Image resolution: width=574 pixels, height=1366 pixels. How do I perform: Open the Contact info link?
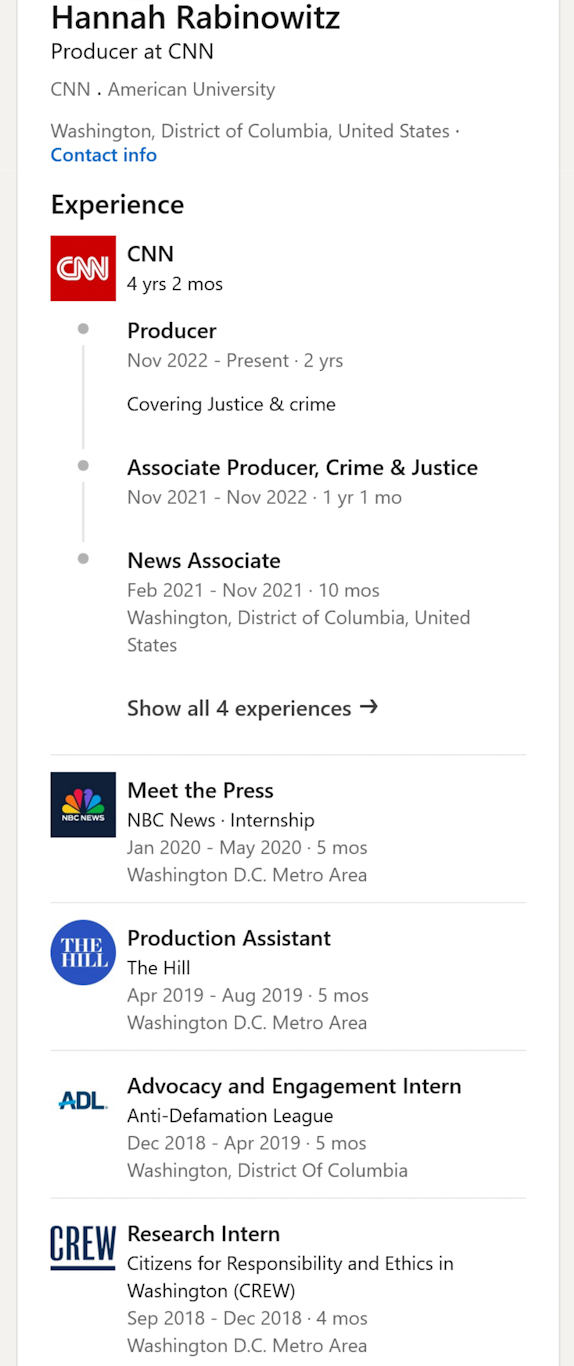point(104,155)
